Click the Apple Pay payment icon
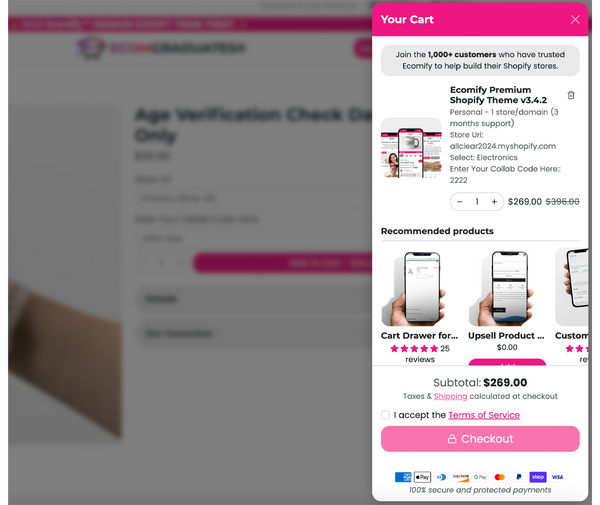 (x=422, y=477)
